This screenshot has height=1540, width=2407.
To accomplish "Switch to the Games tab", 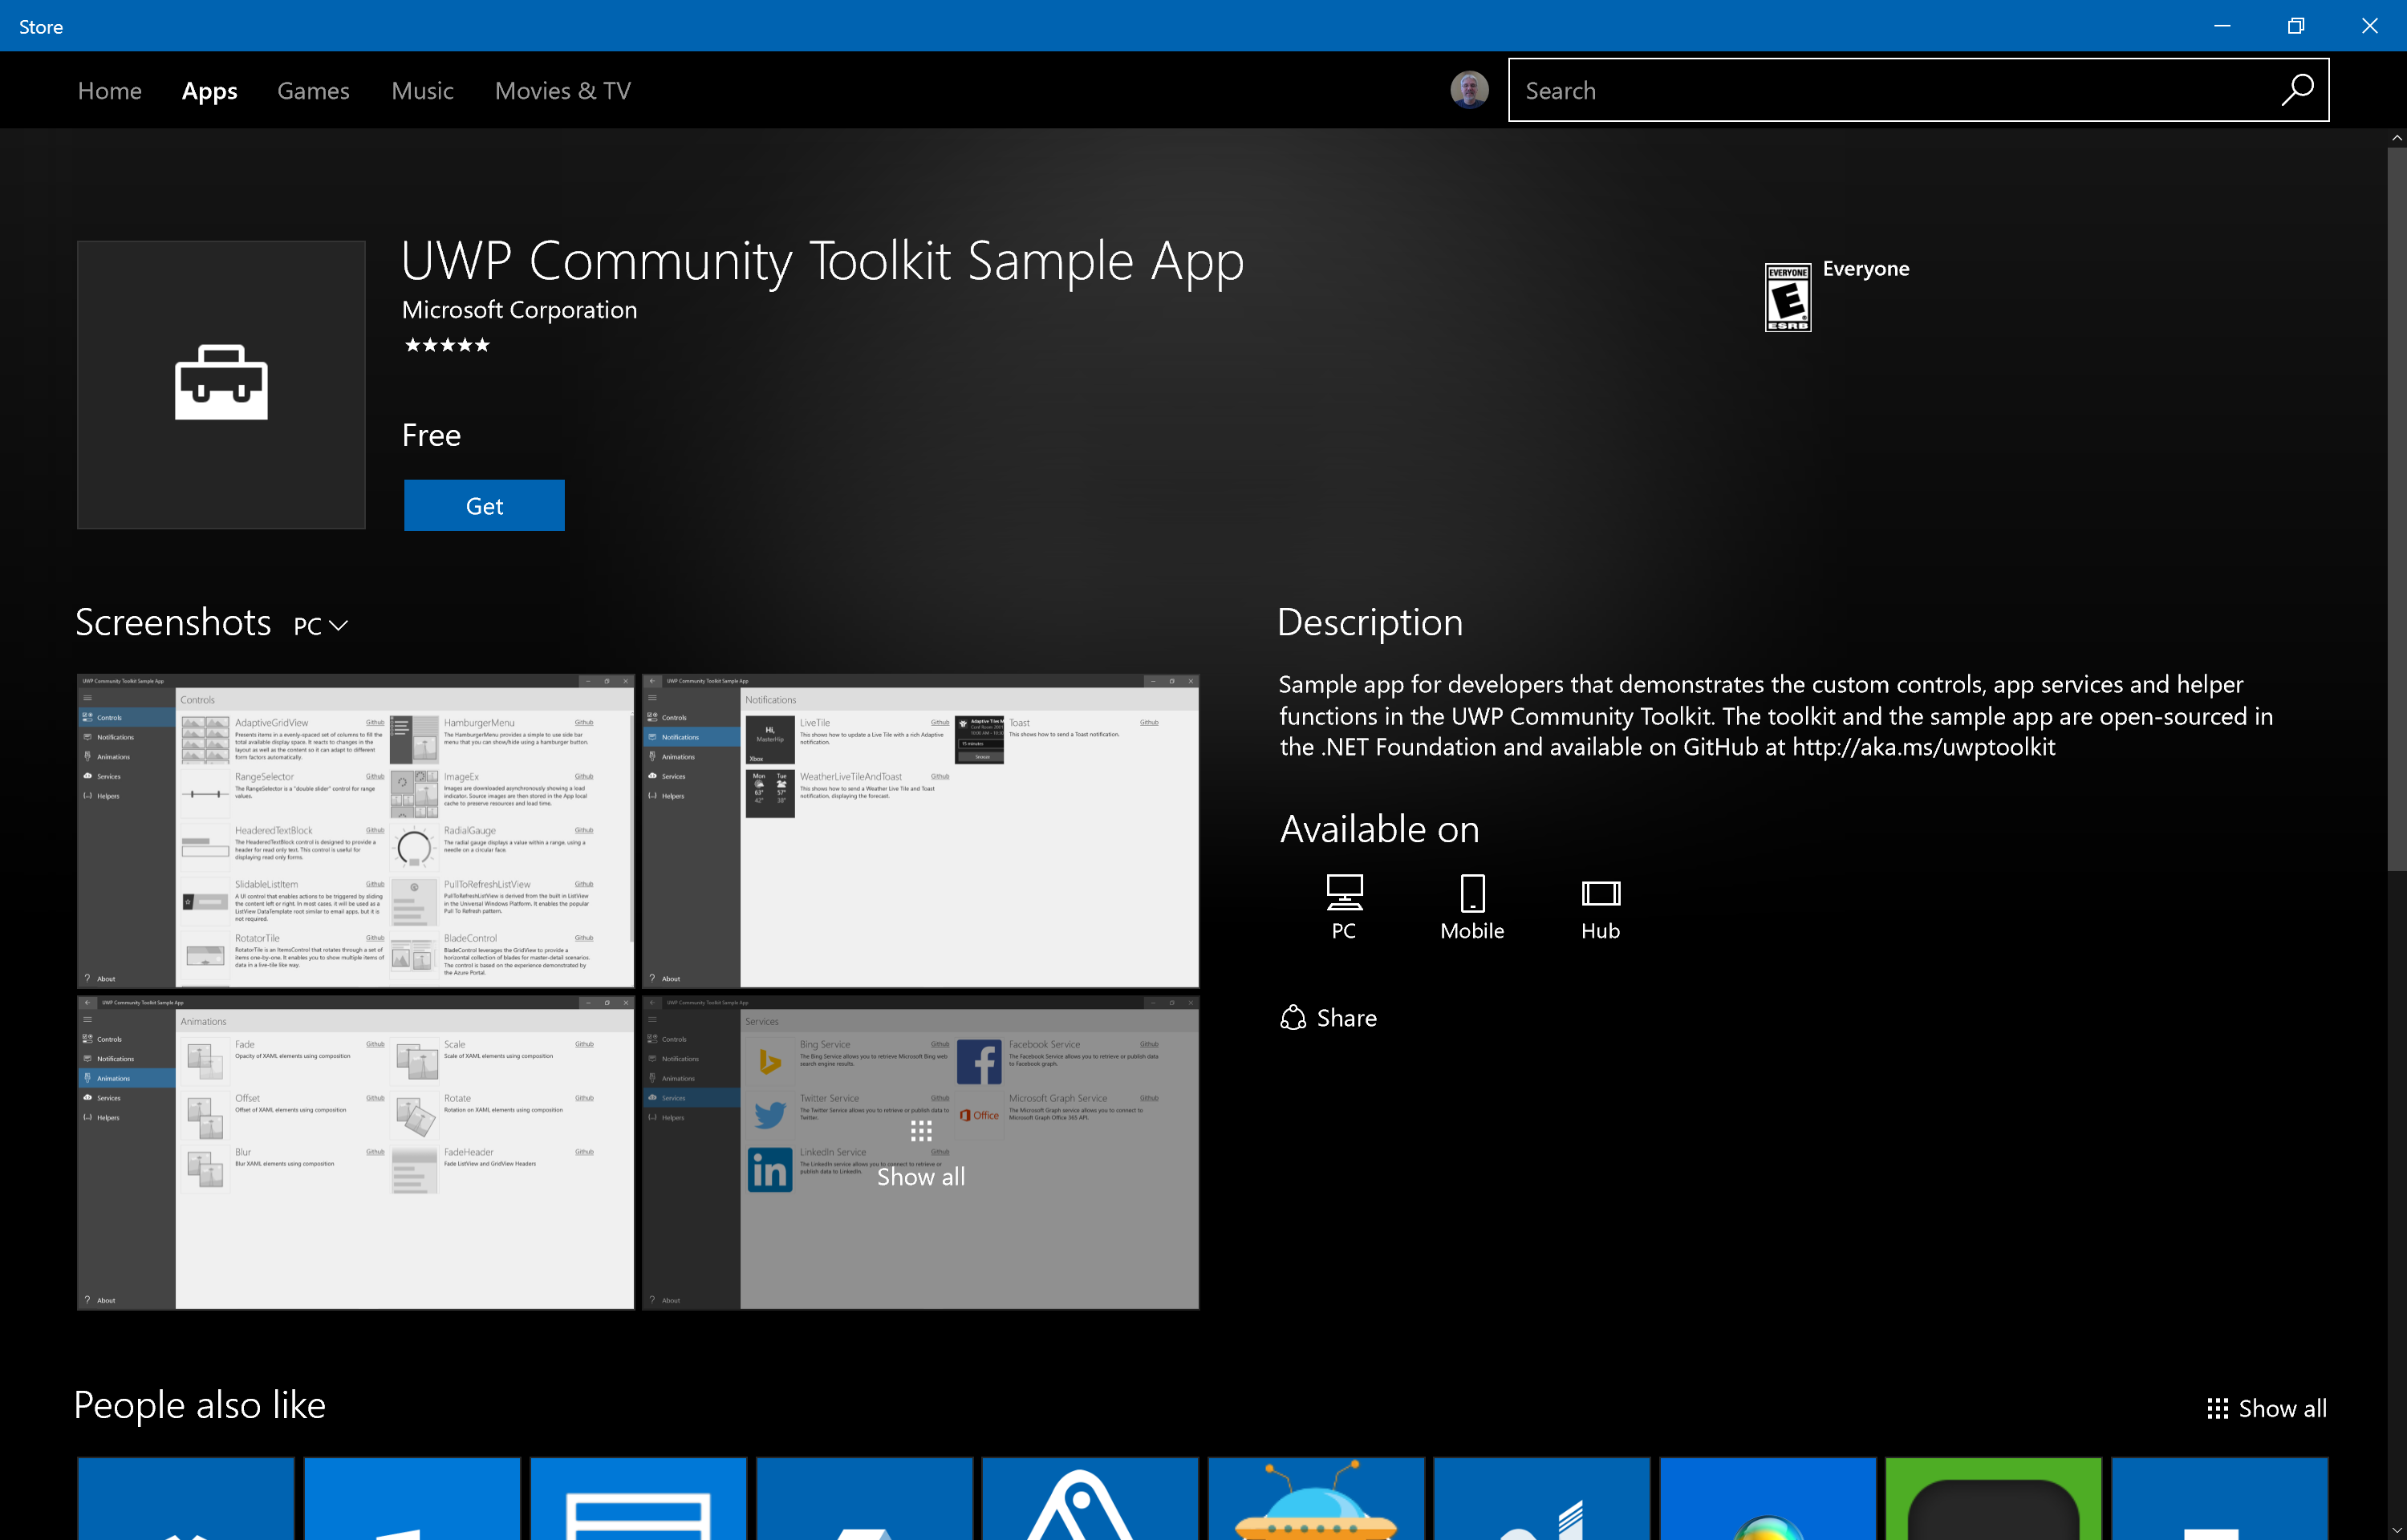I will (x=313, y=91).
